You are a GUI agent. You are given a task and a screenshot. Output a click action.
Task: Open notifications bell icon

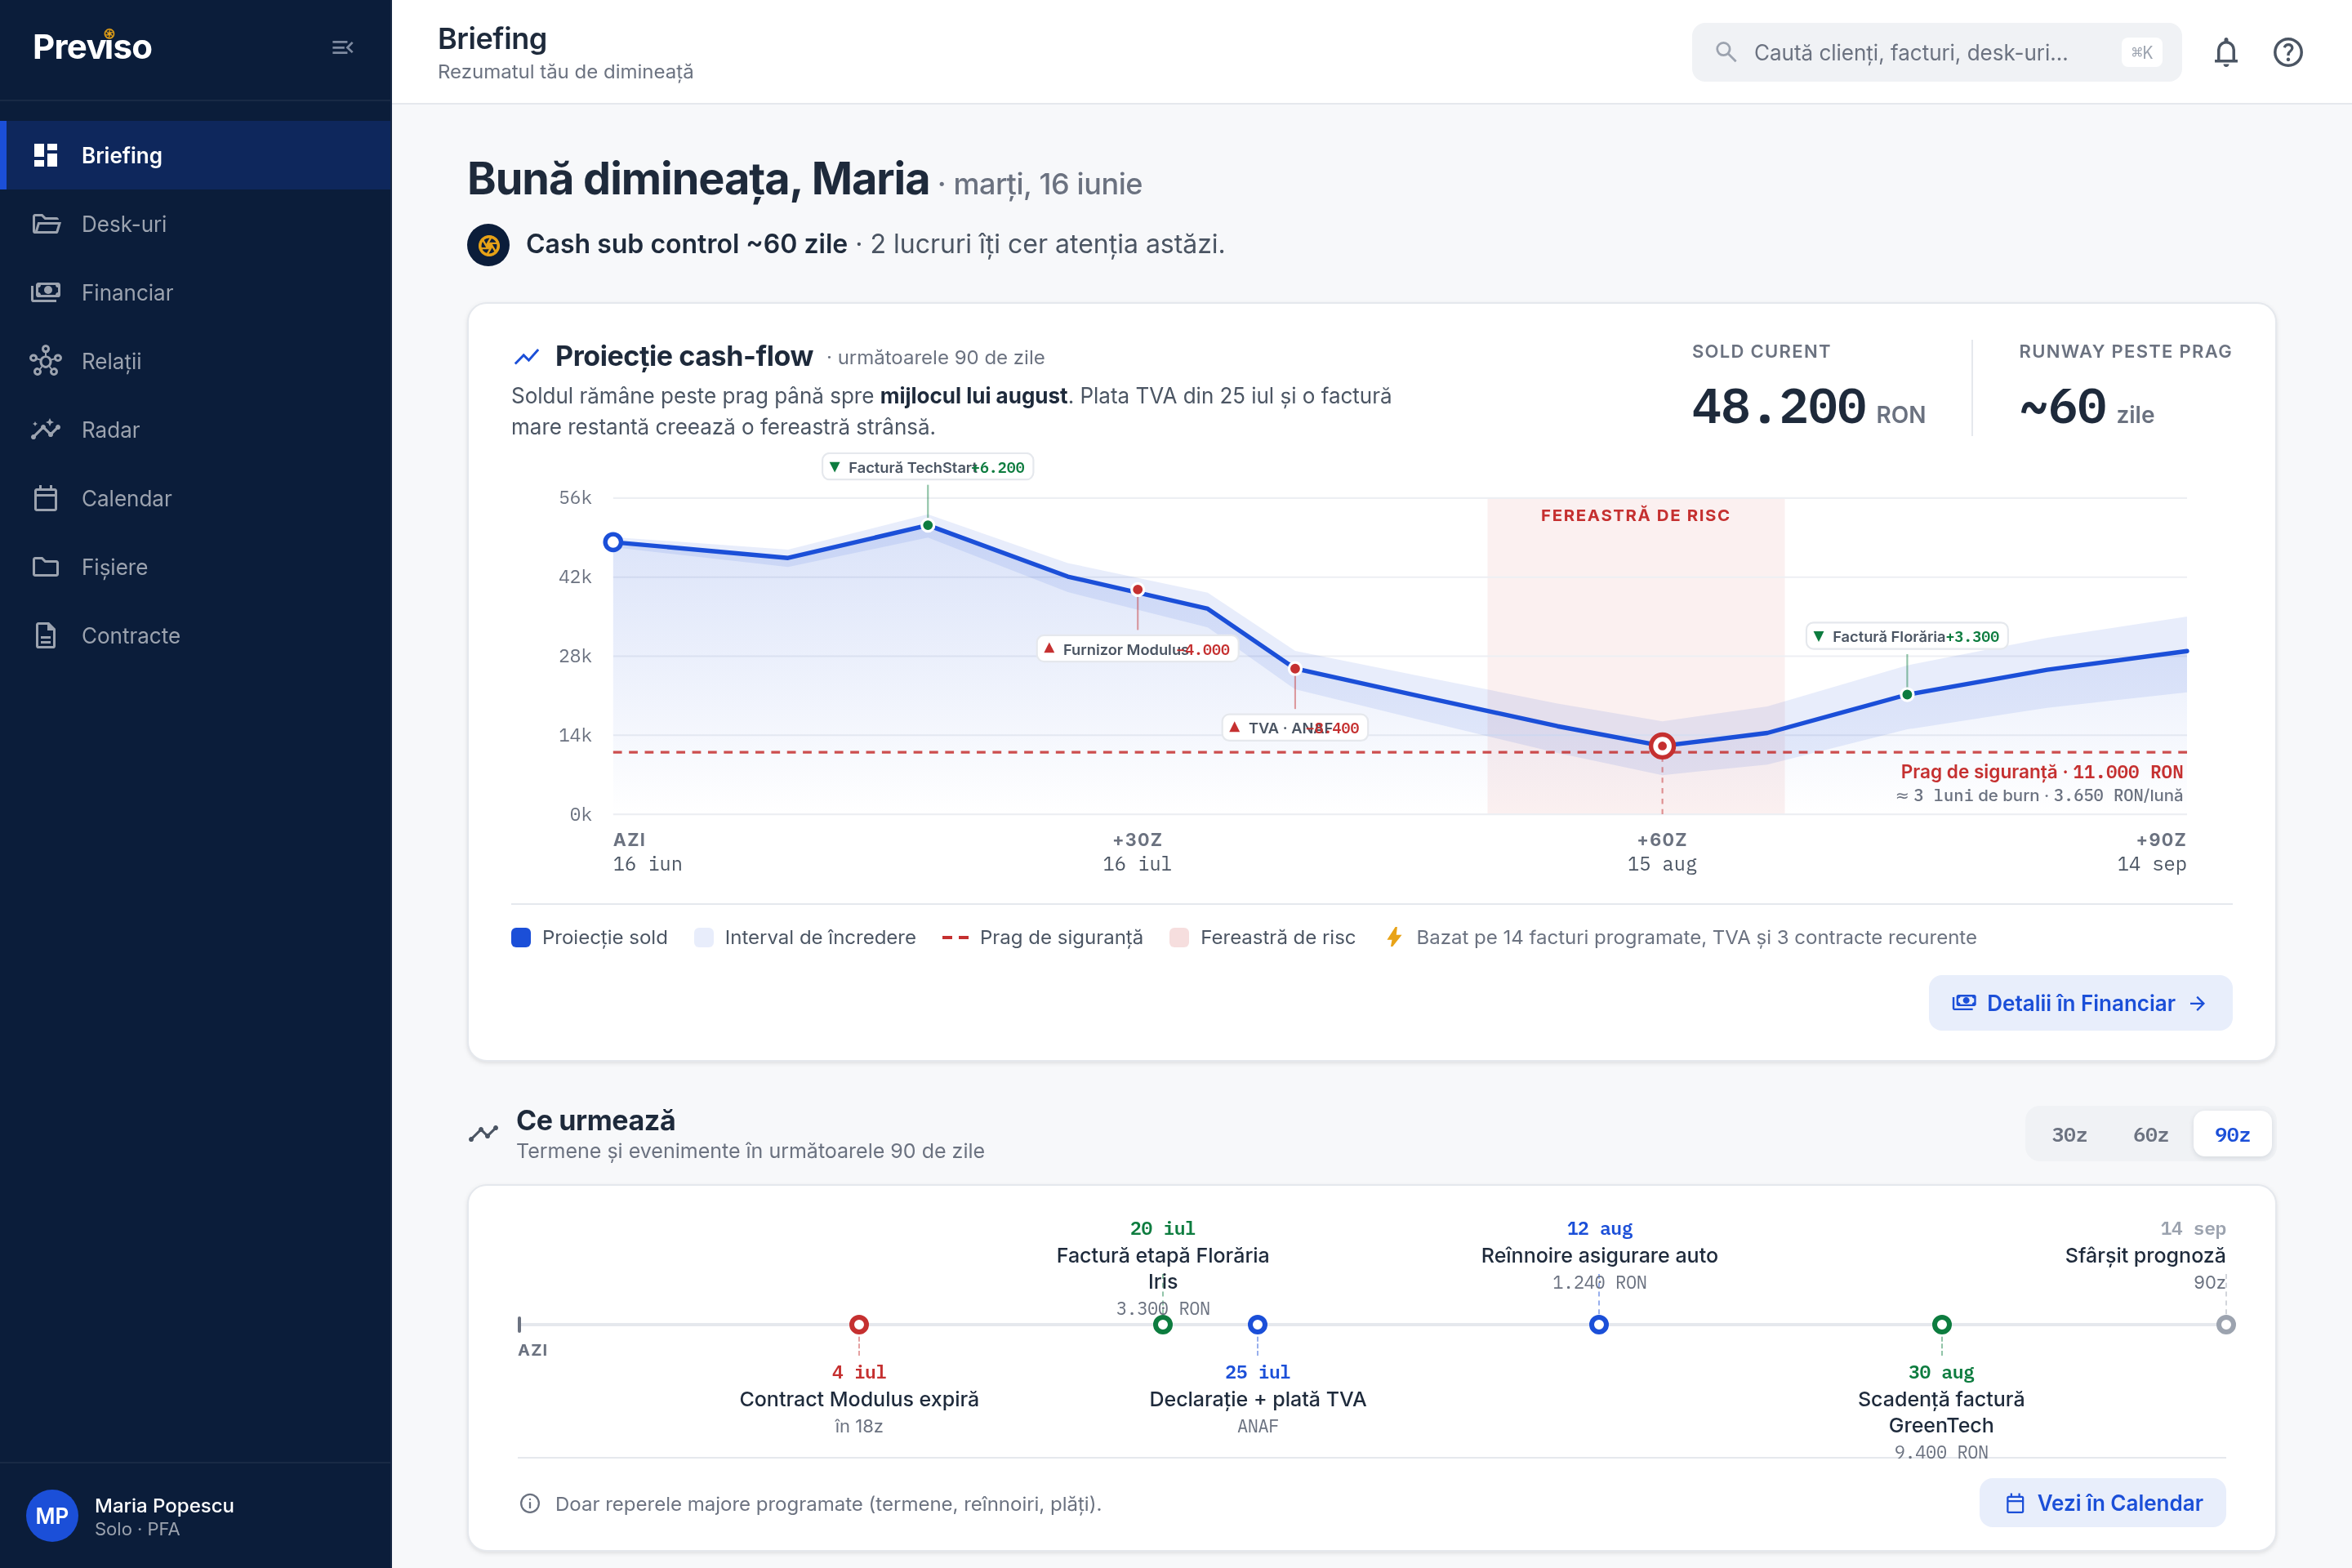click(x=2226, y=52)
